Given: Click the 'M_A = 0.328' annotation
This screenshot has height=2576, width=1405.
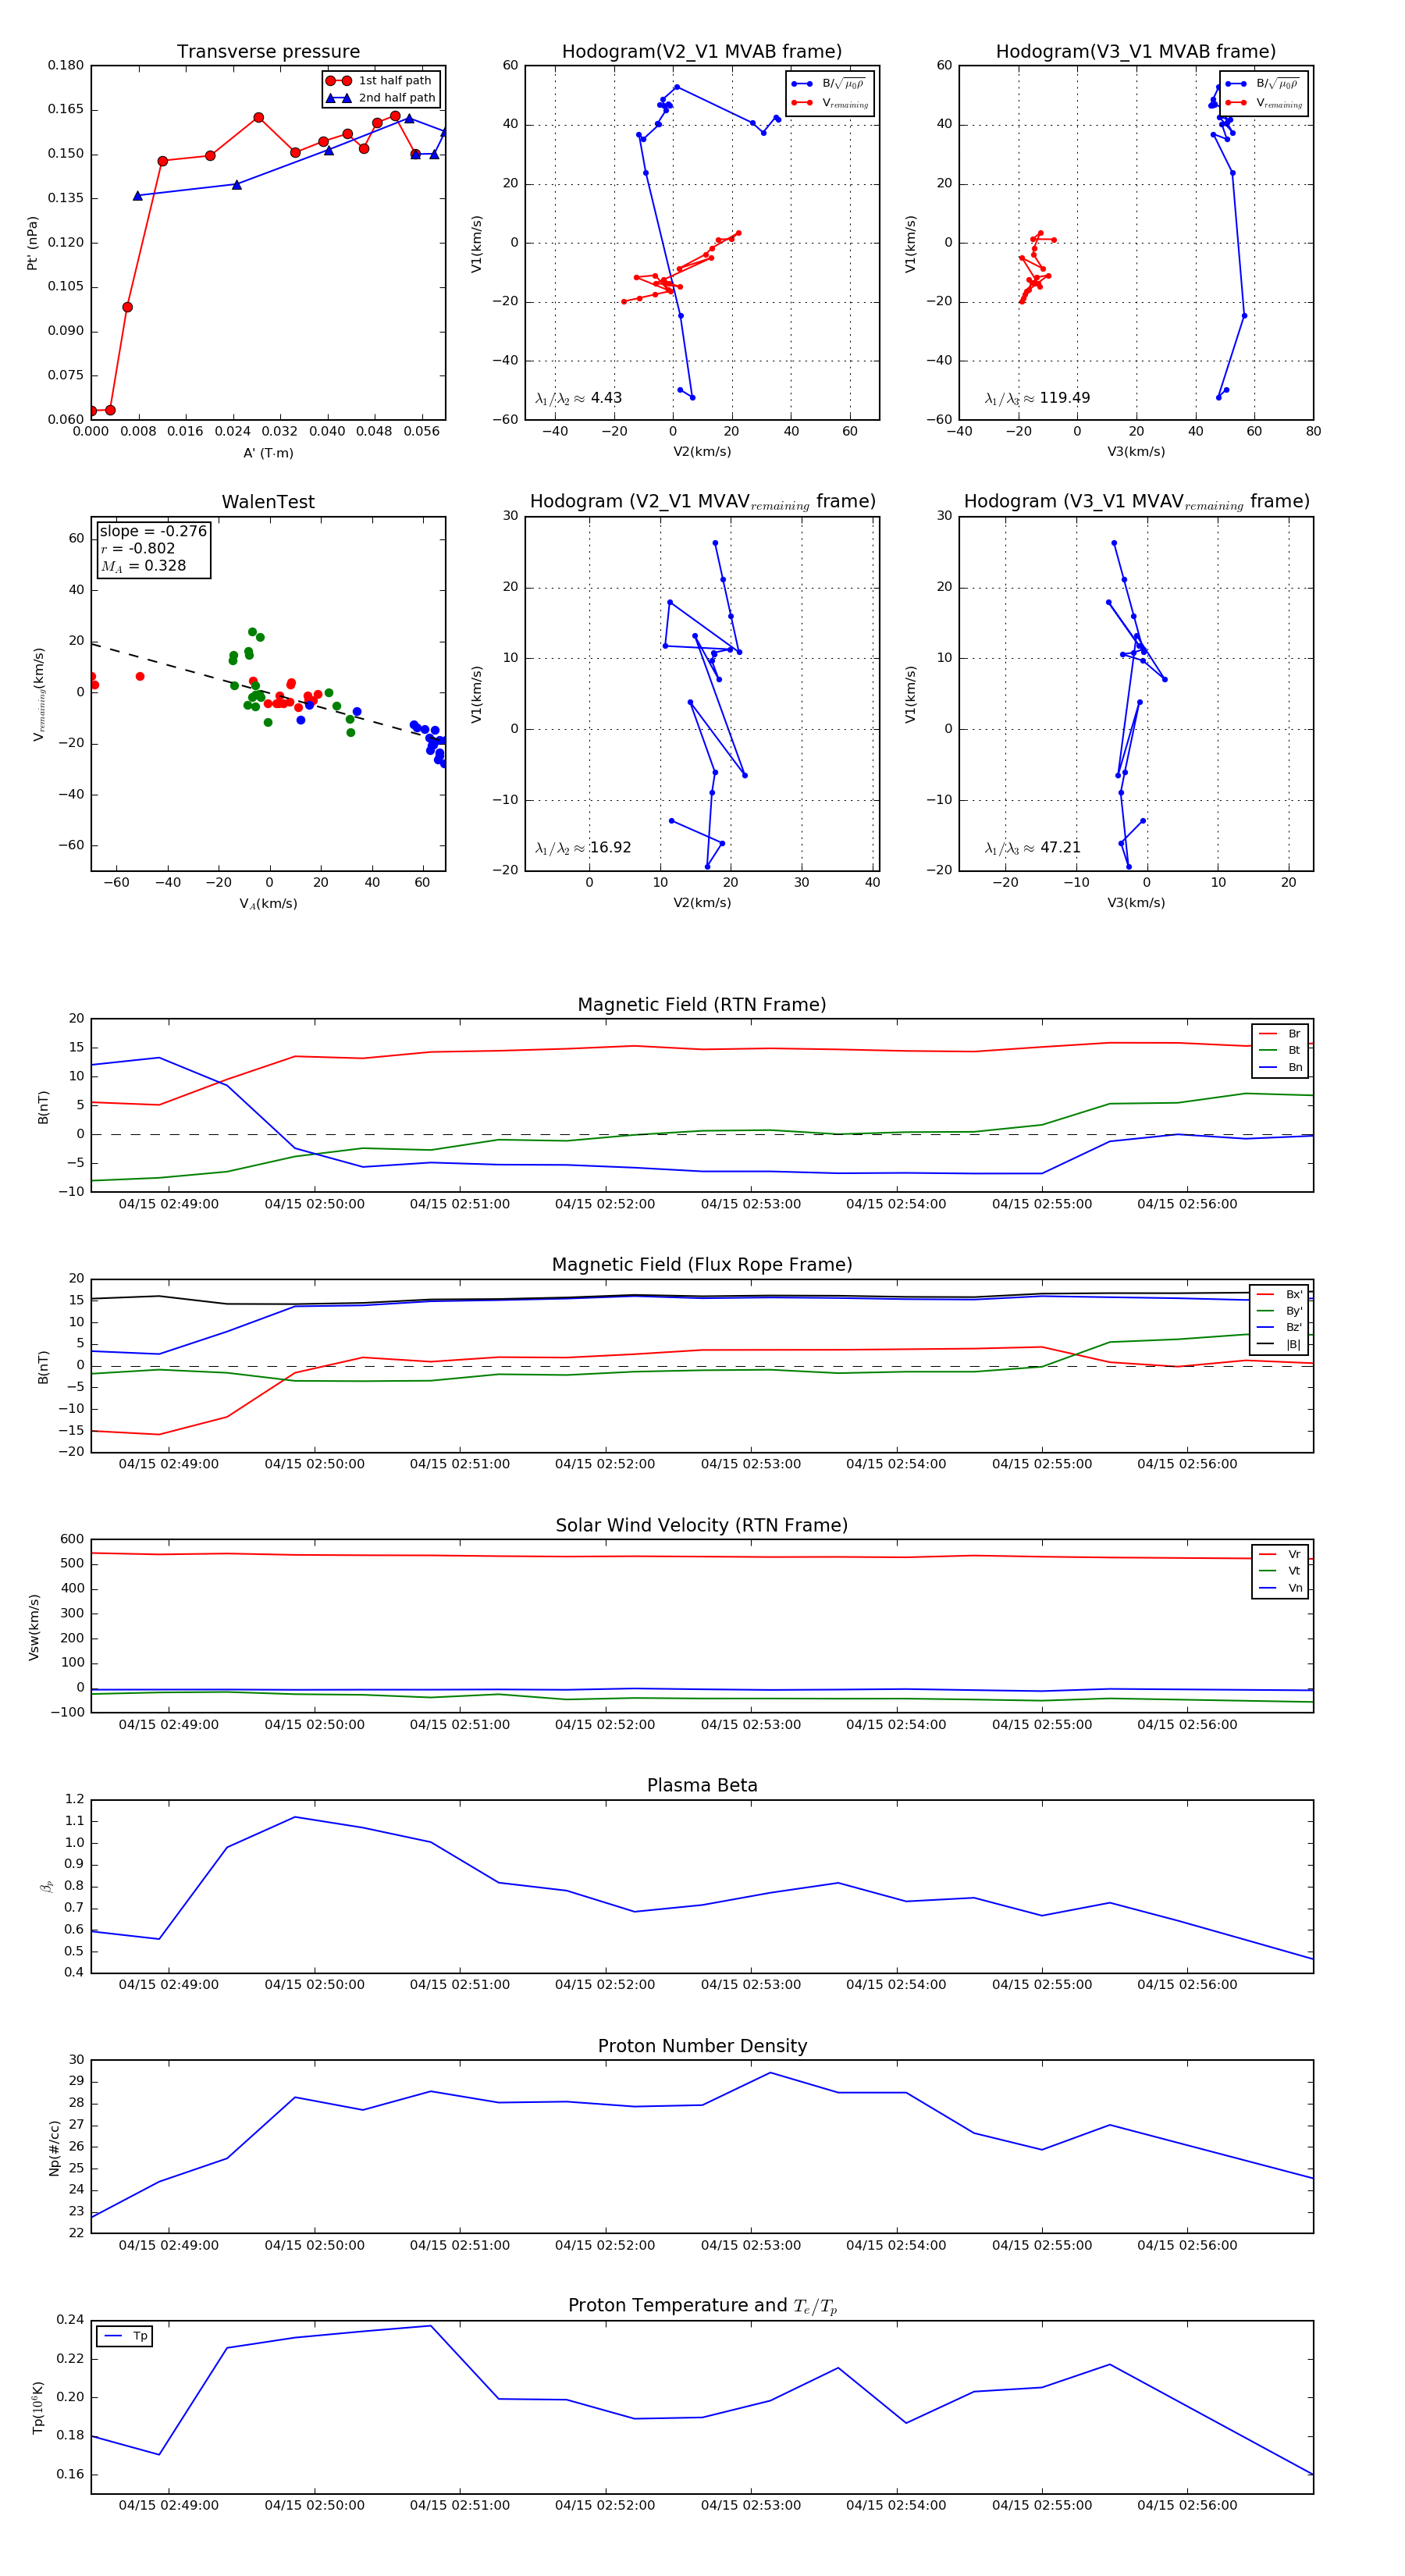Looking at the screenshot, I should (x=143, y=566).
